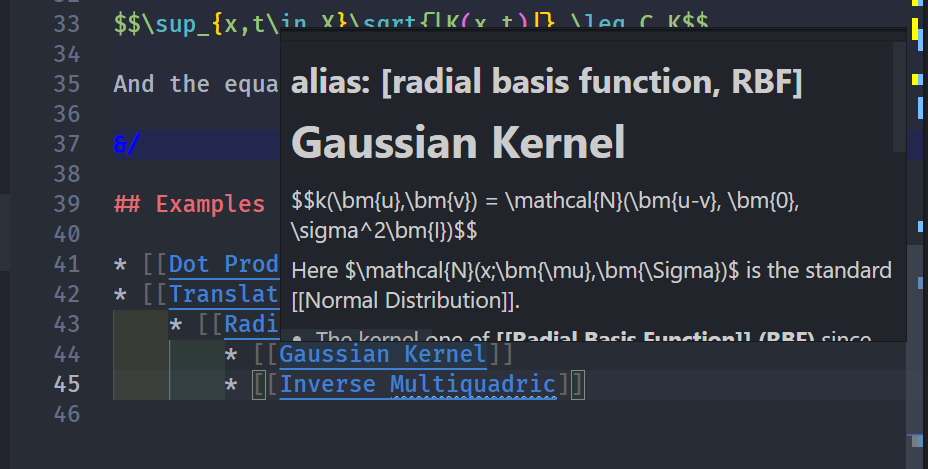The height and width of the screenshot is (469, 928).
Task: Click 'And the equa' text on line 35
Action: (x=196, y=84)
